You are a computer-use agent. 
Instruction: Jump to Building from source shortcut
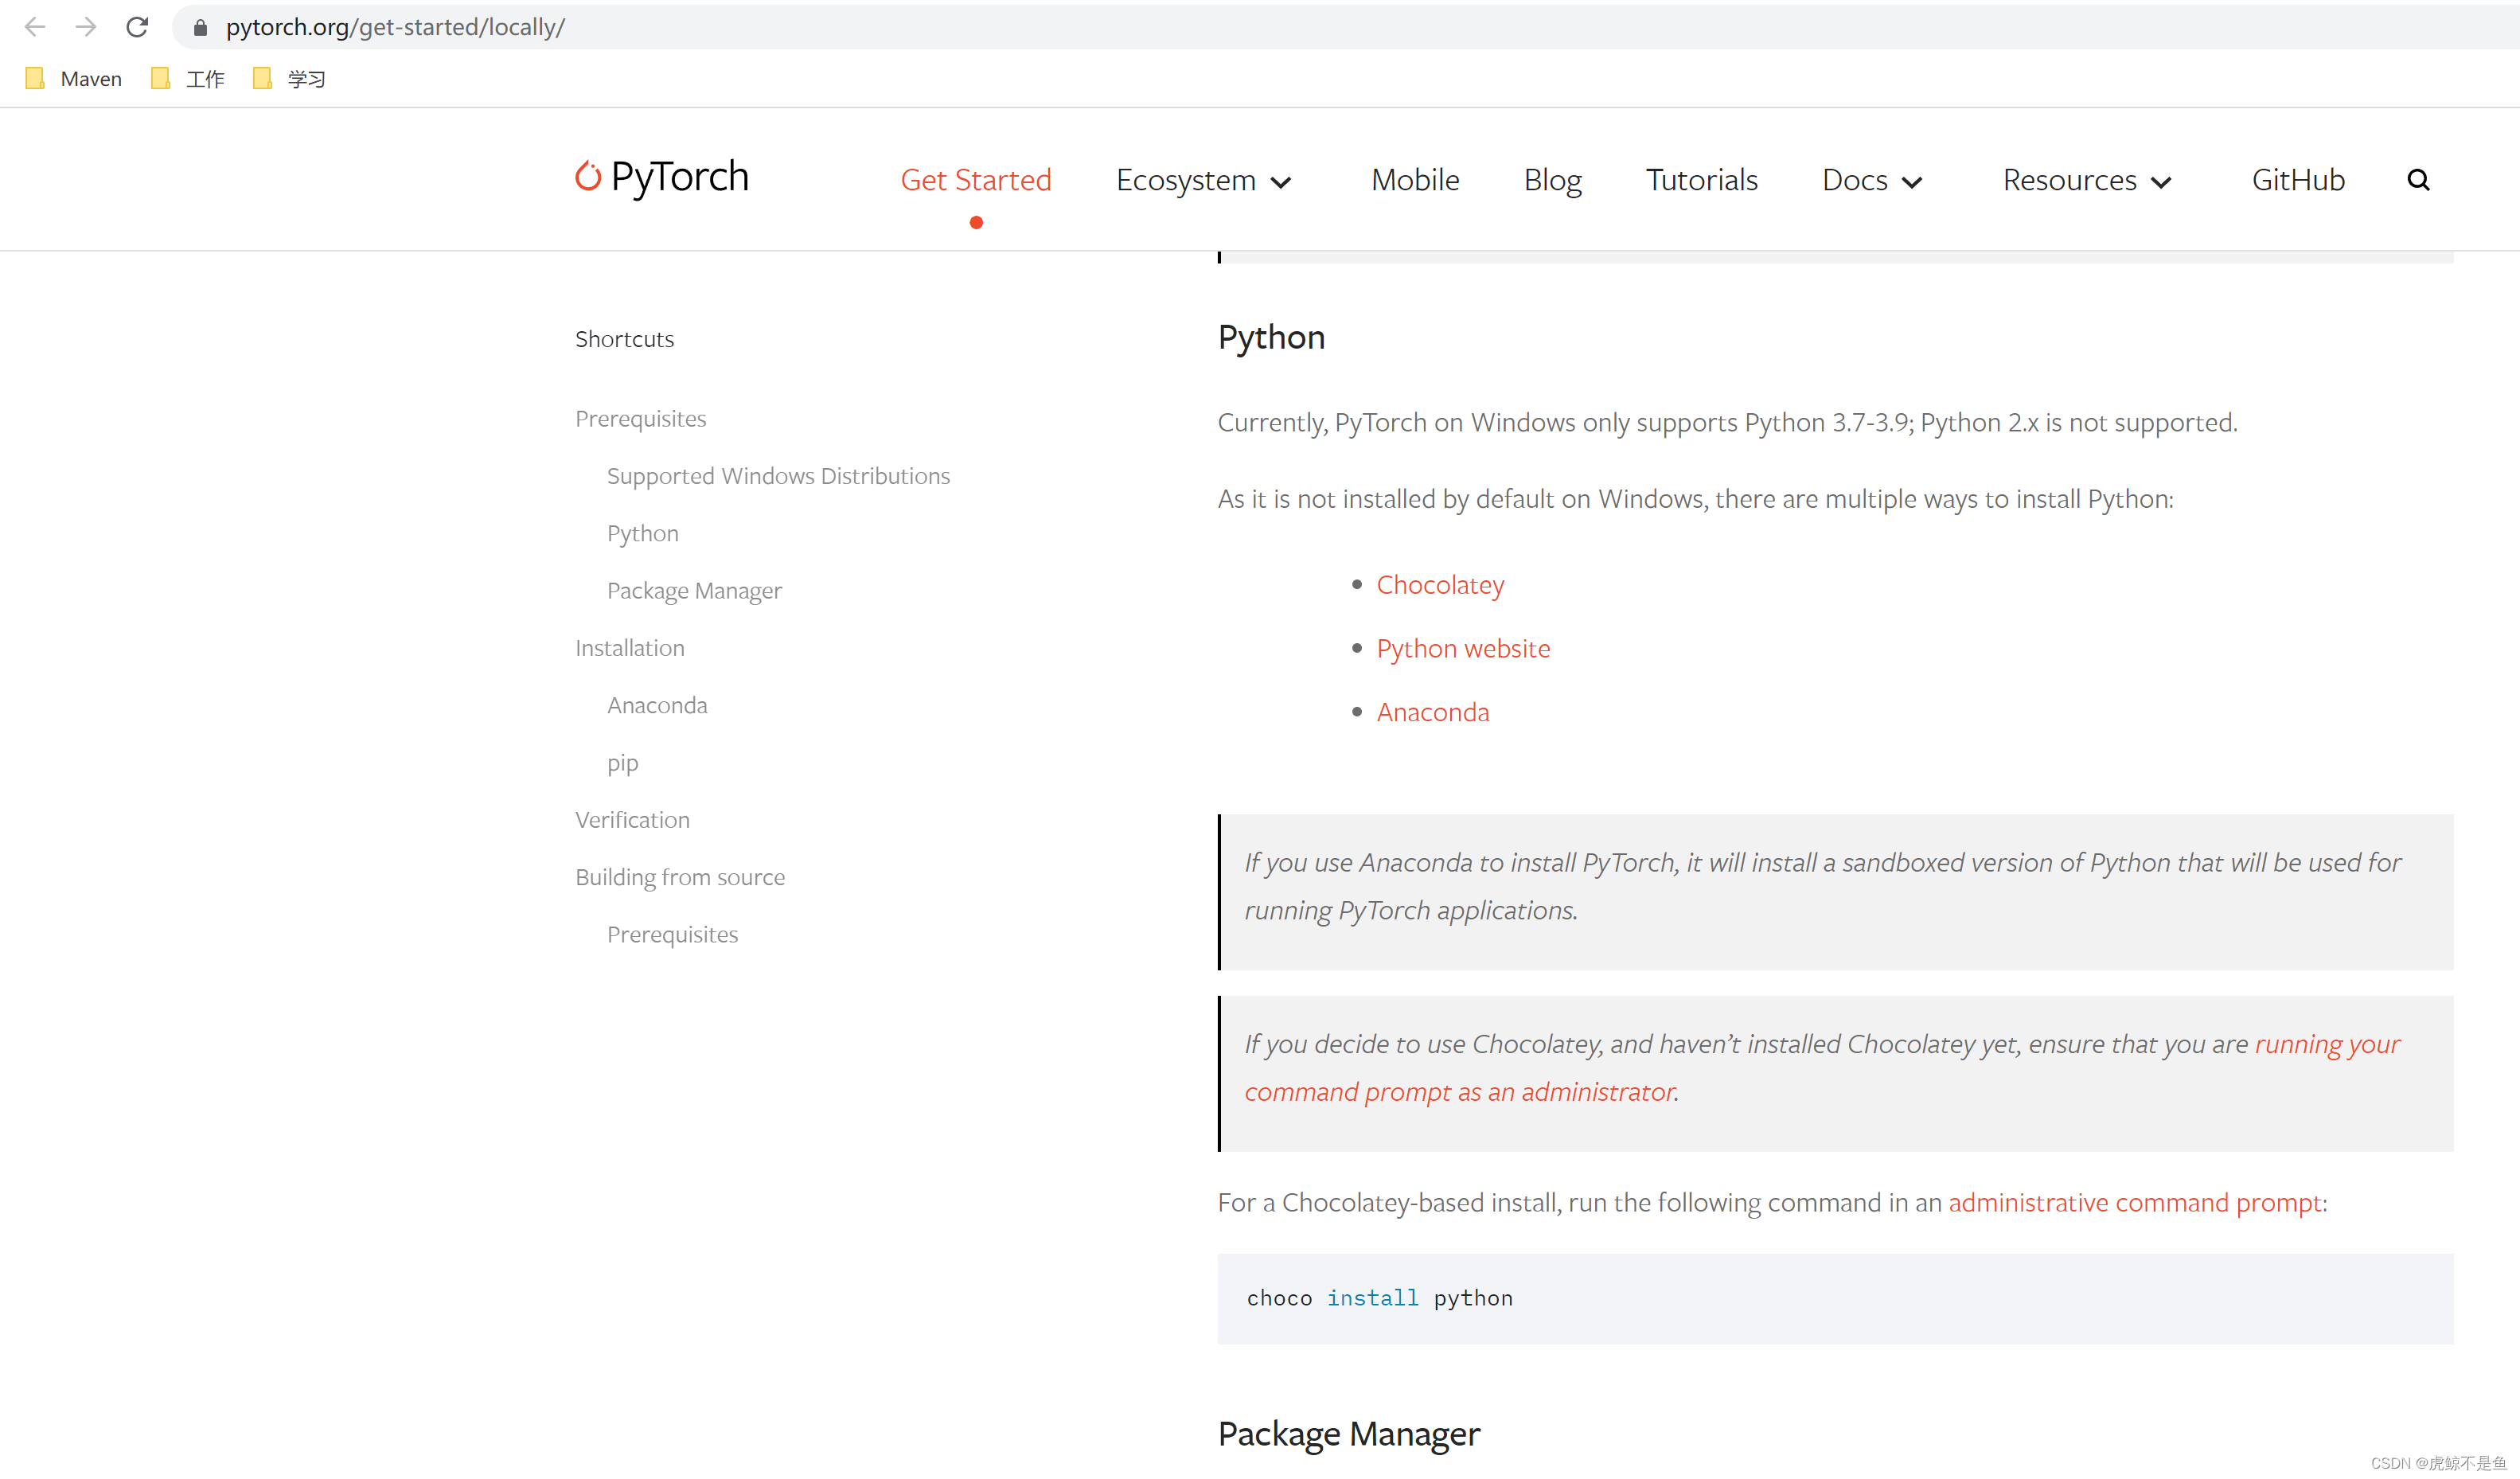pos(680,878)
